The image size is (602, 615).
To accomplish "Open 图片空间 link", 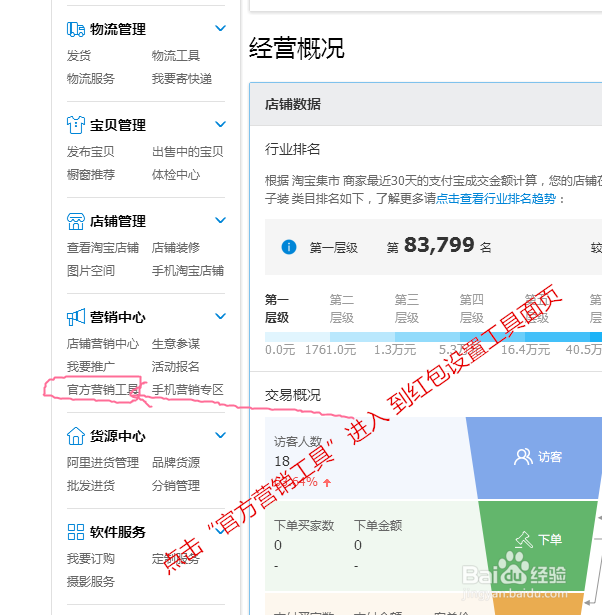I will tap(91, 271).
